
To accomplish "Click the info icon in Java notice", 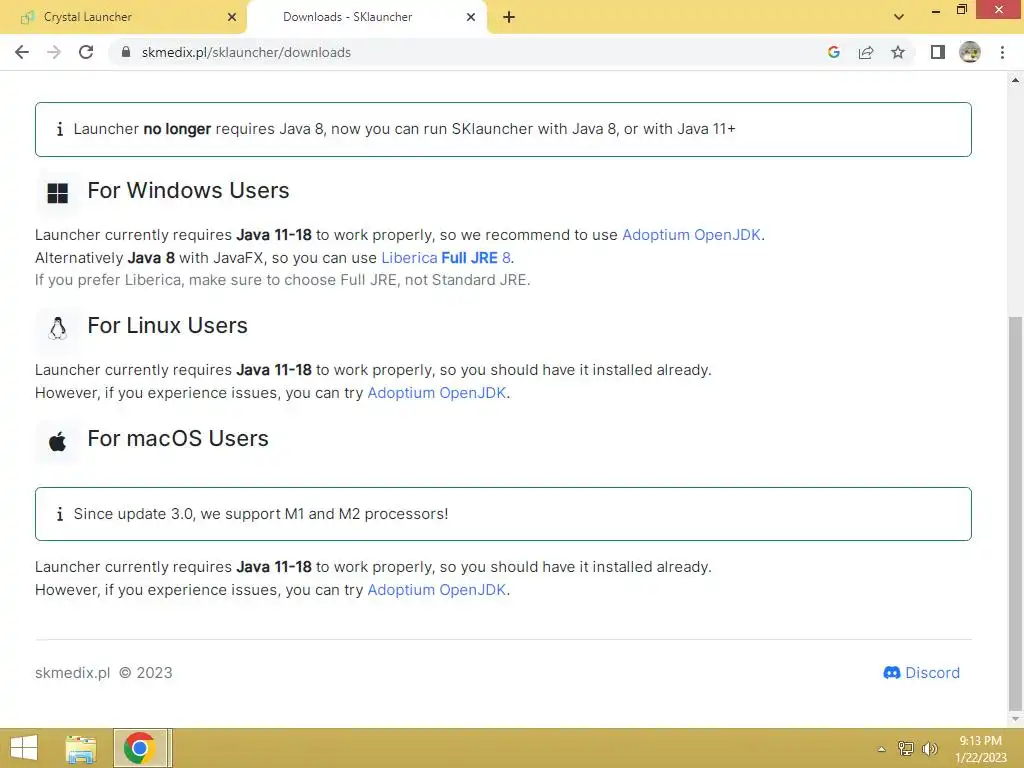I will pos(60,129).
